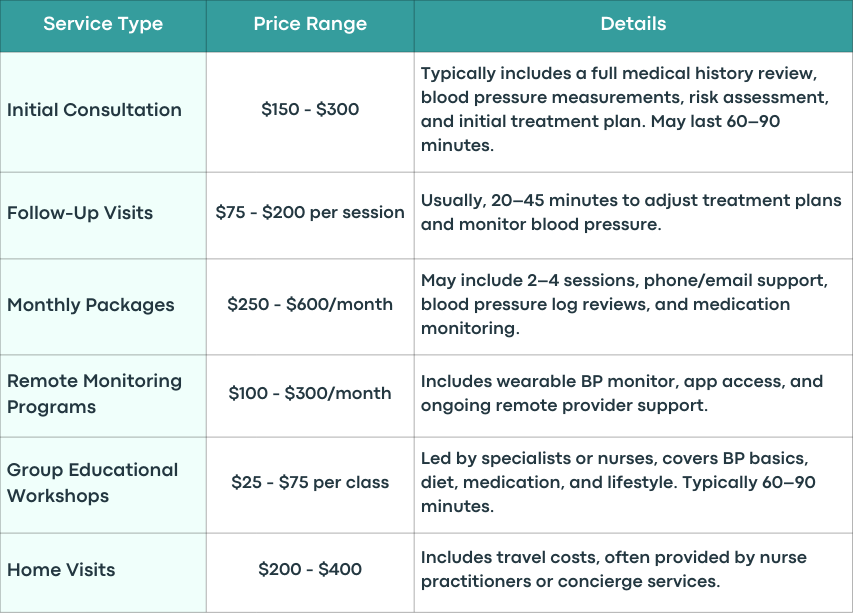Click the Service Type column header
Screen dimensions: 853x613
click(x=103, y=24)
